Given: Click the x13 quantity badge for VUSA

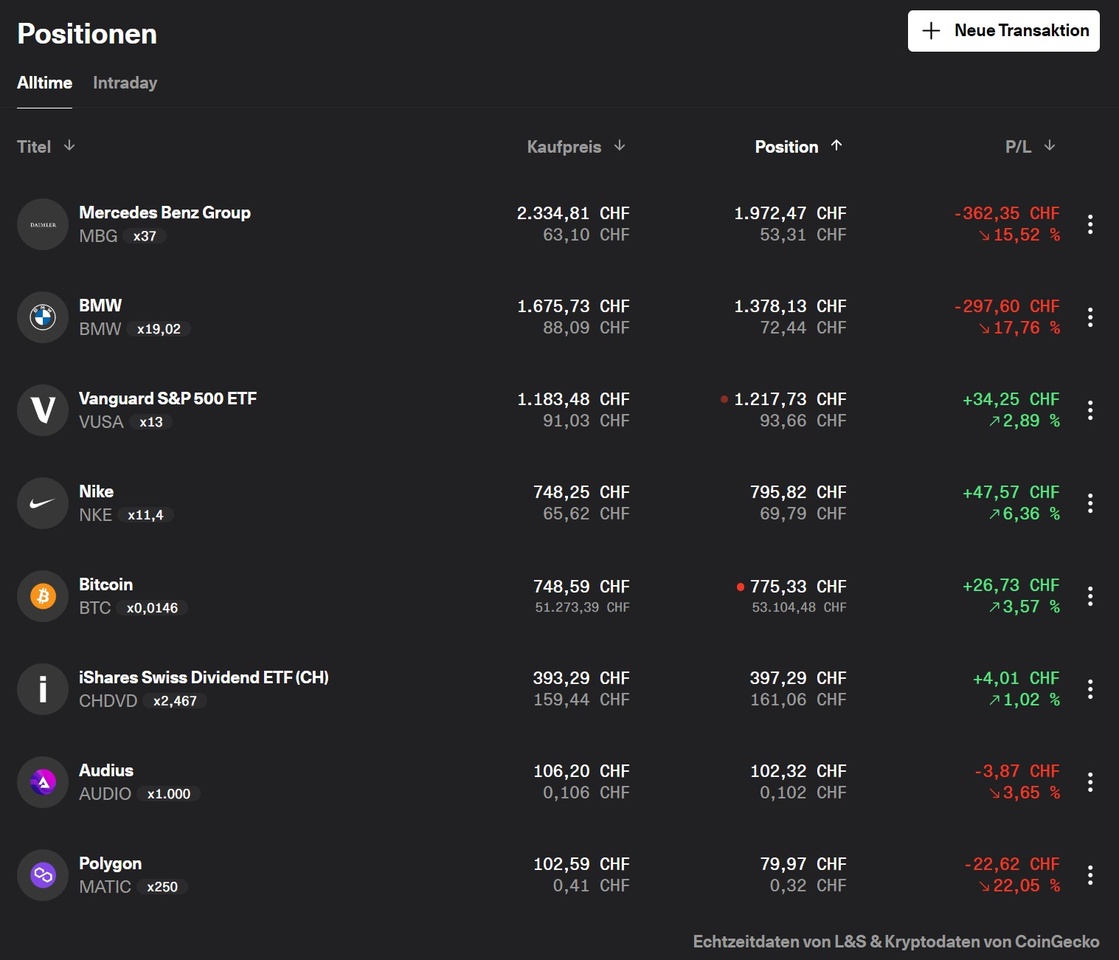Looking at the screenshot, I should 151,422.
